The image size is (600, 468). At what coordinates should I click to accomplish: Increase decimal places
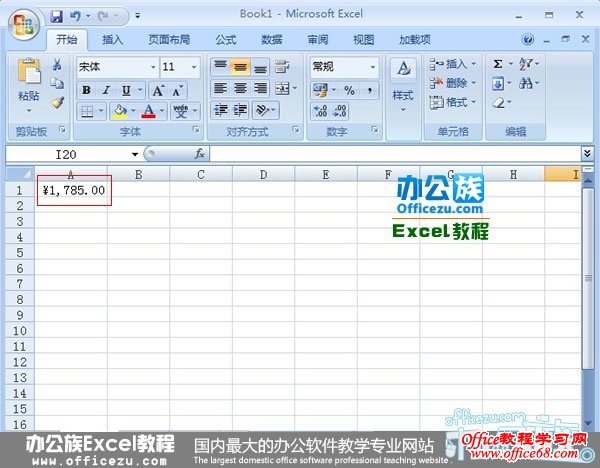pyautogui.click(x=321, y=111)
